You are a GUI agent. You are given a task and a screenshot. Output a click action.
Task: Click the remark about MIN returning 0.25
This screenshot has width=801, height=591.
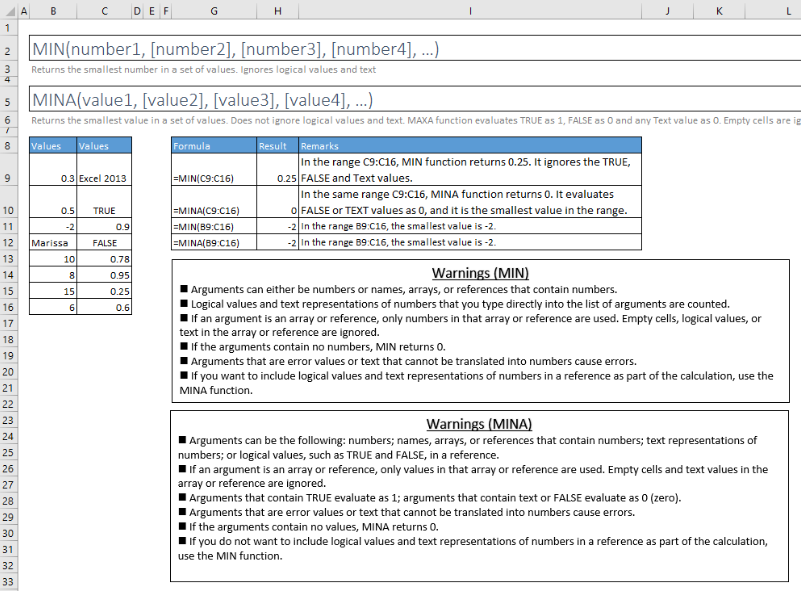click(470, 170)
